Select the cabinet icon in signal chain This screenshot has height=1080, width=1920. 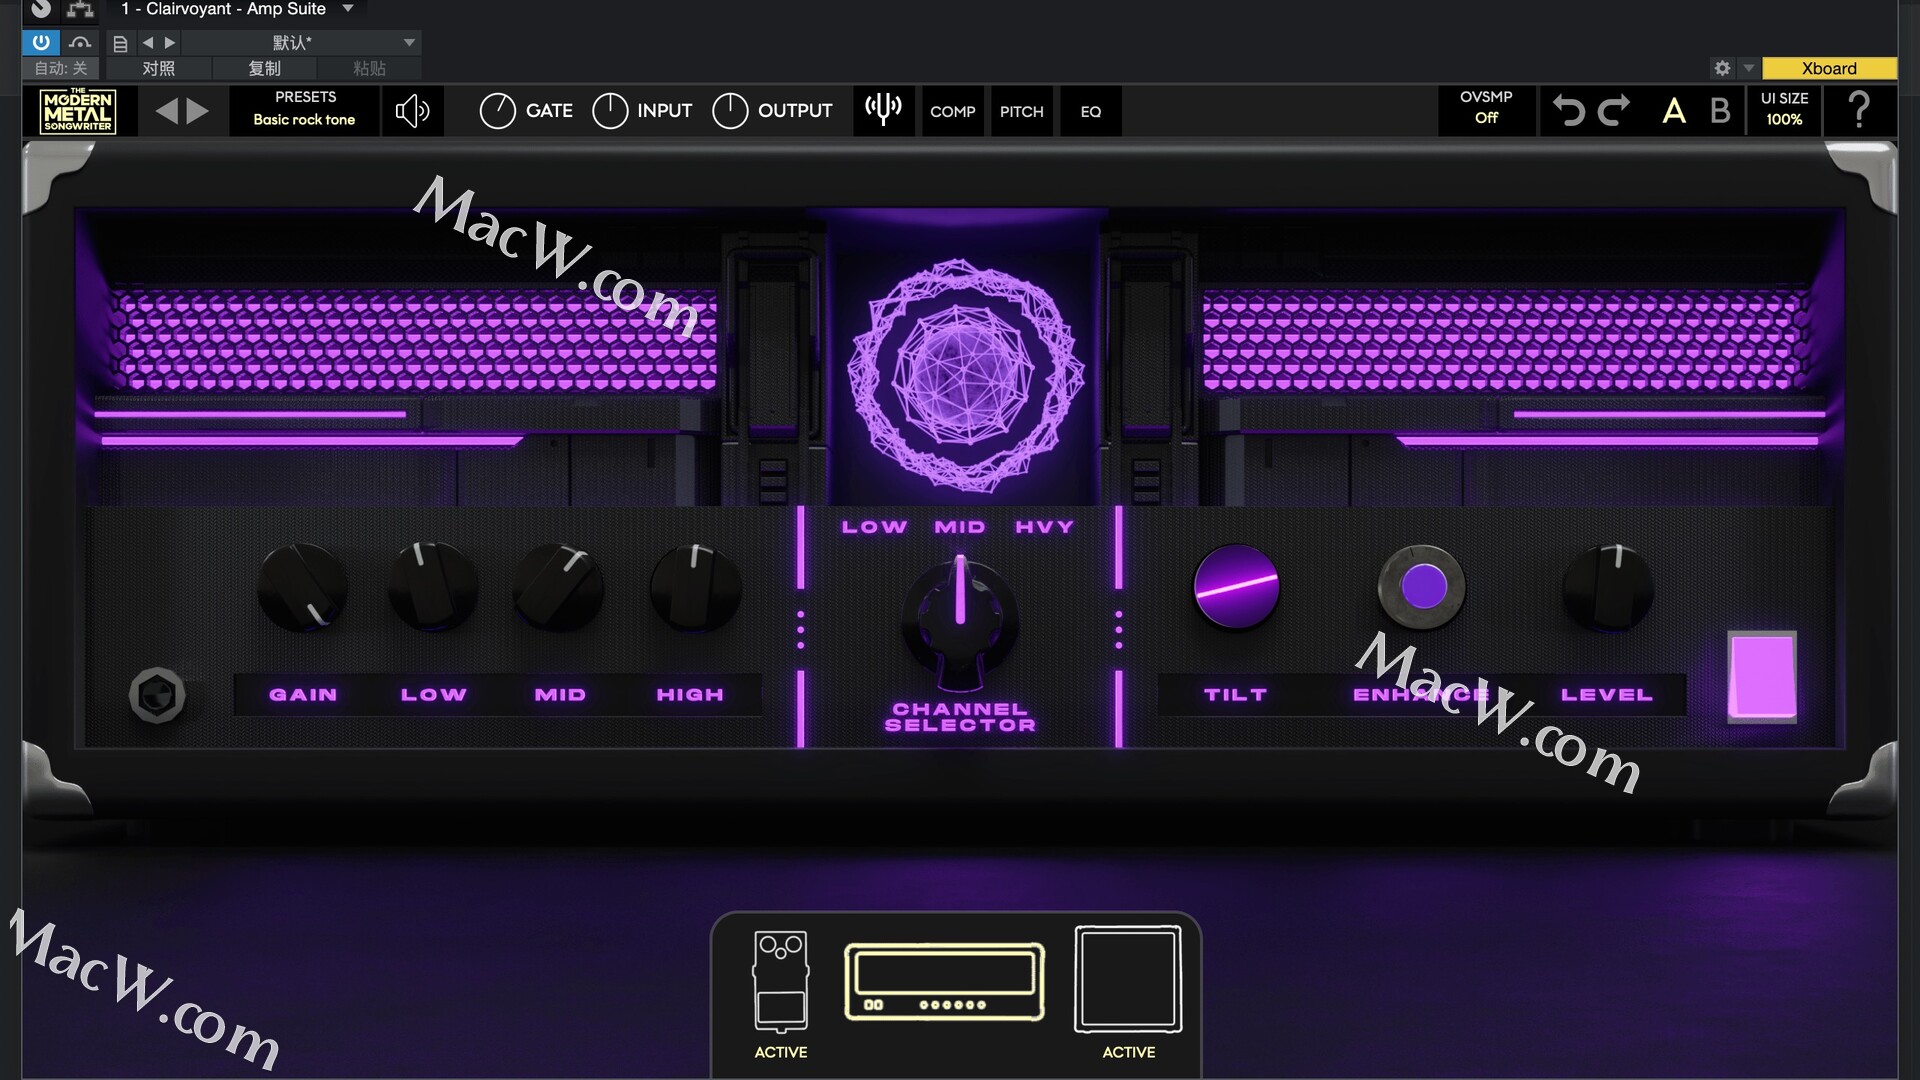[1128, 979]
